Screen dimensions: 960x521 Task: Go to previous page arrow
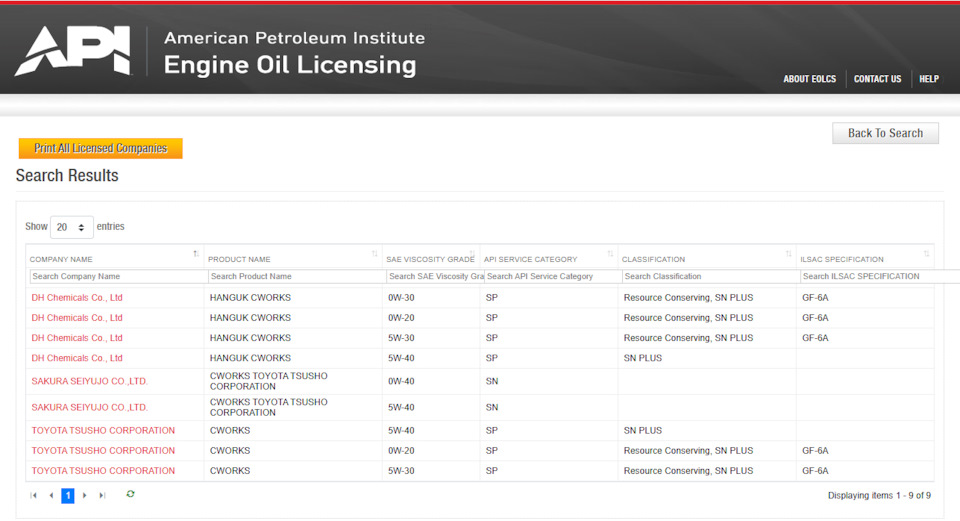(51, 495)
